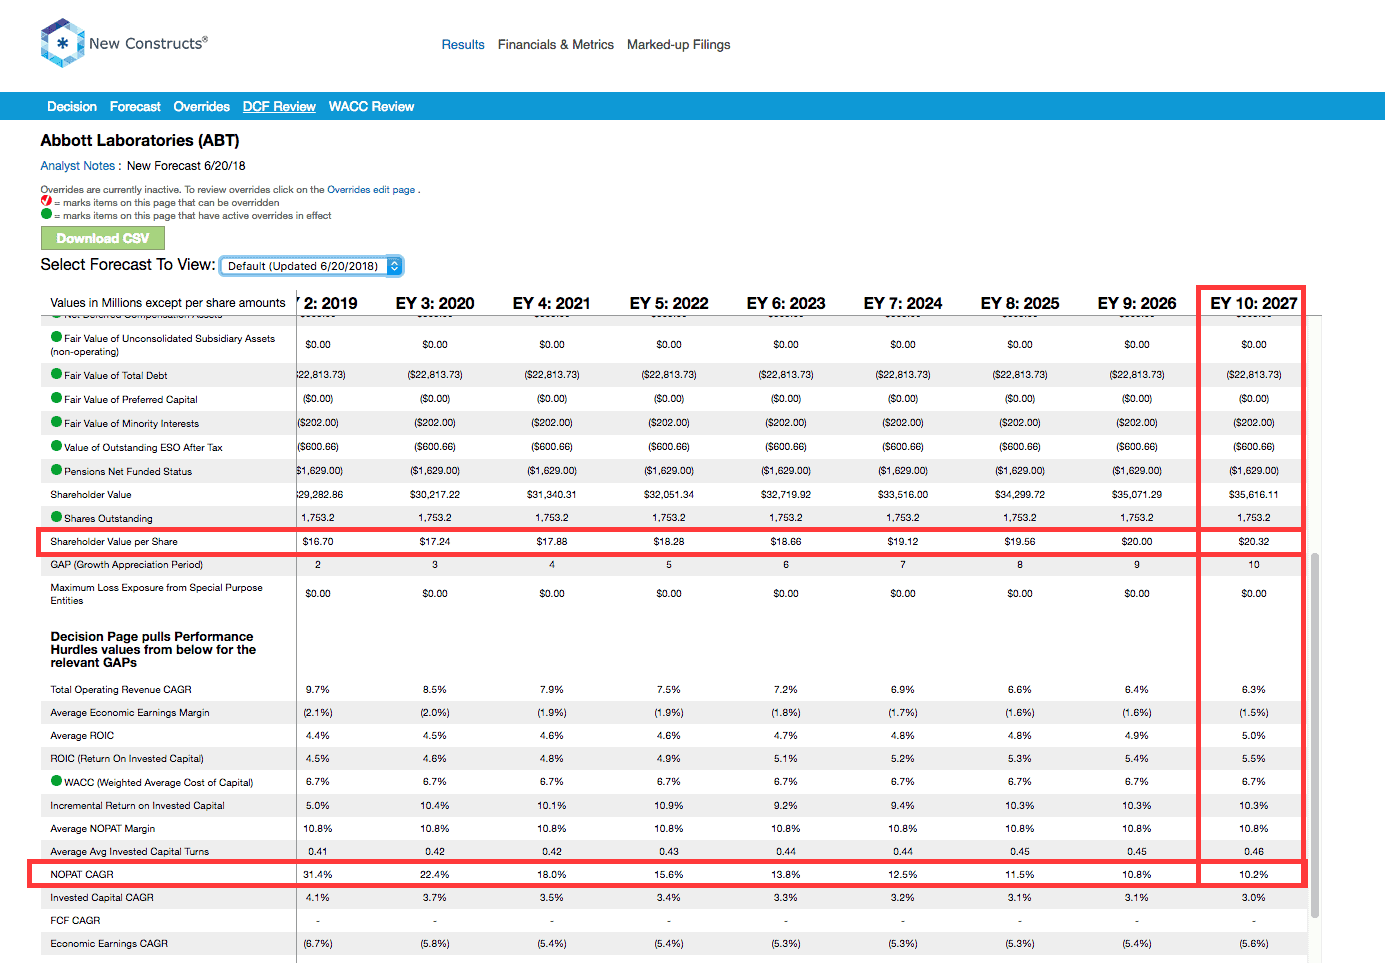Click green dot for Value of Outstanding ESO After Tax
Screen dimensions: 1385x963
coord(56,446)
